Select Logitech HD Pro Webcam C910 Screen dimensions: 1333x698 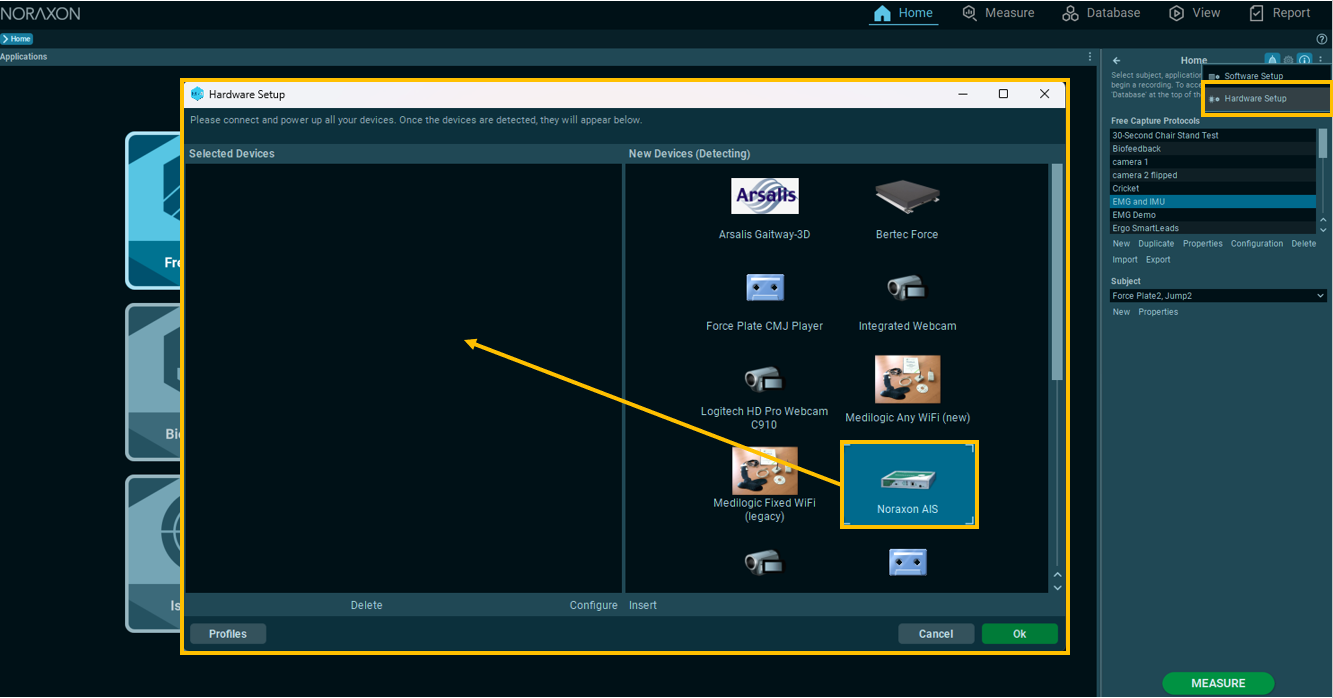tap(764, 380)
